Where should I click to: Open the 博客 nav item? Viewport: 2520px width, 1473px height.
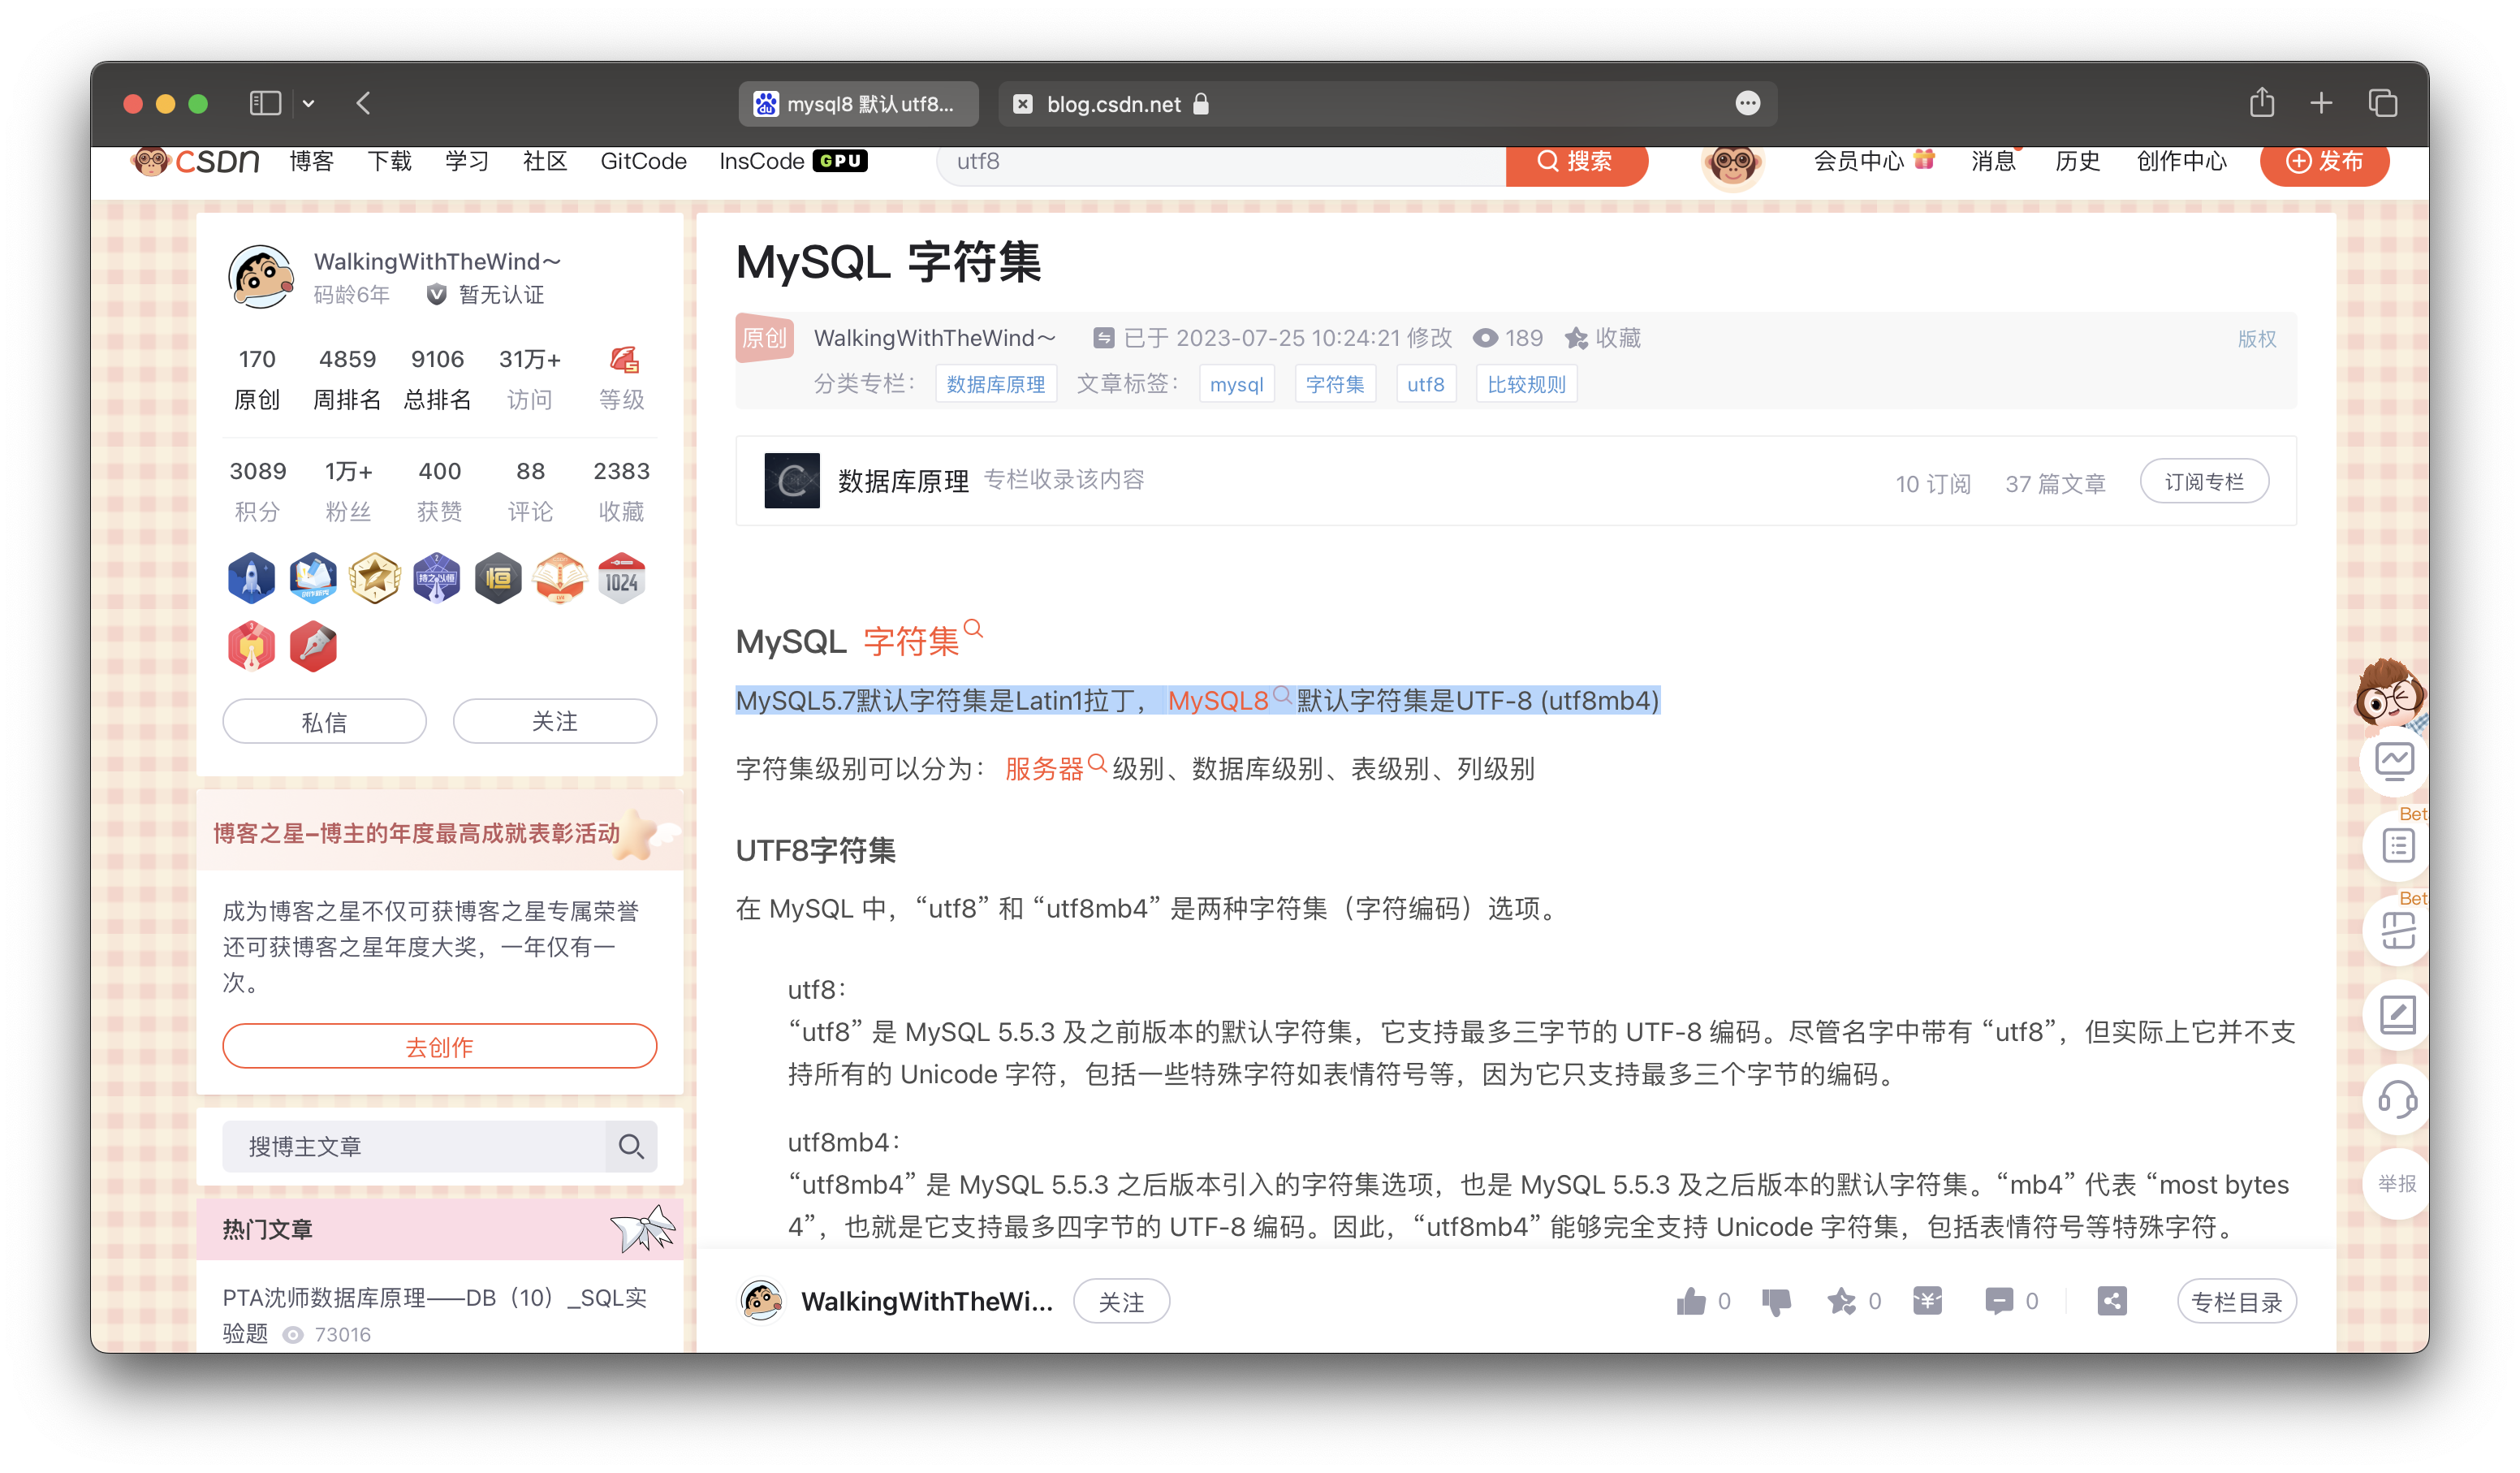[312, 162]
